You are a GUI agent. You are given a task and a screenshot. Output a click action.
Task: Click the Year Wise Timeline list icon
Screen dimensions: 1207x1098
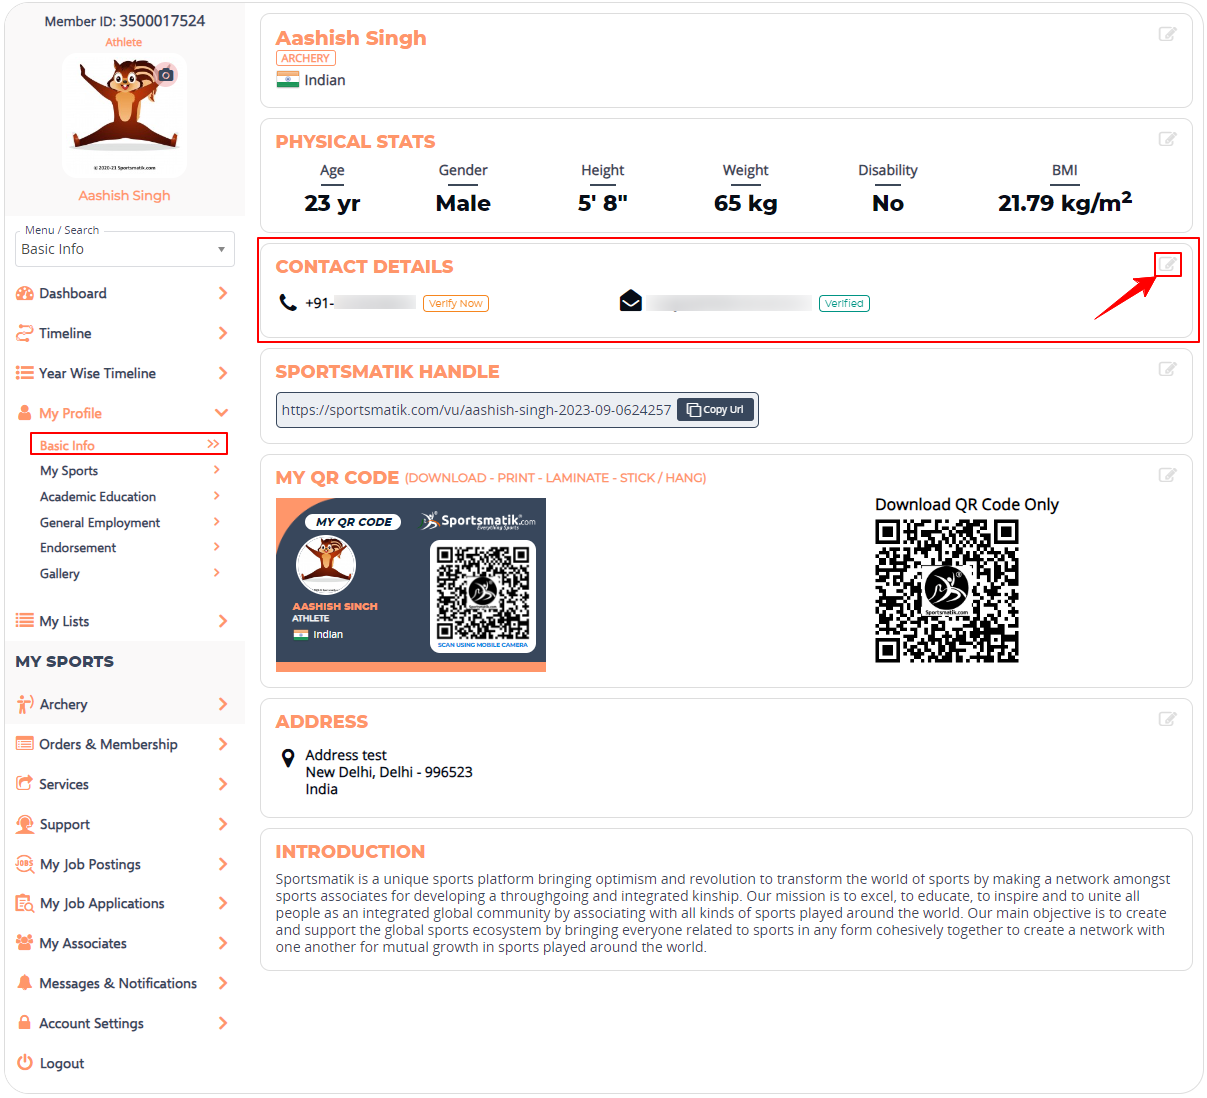(25, 373)
